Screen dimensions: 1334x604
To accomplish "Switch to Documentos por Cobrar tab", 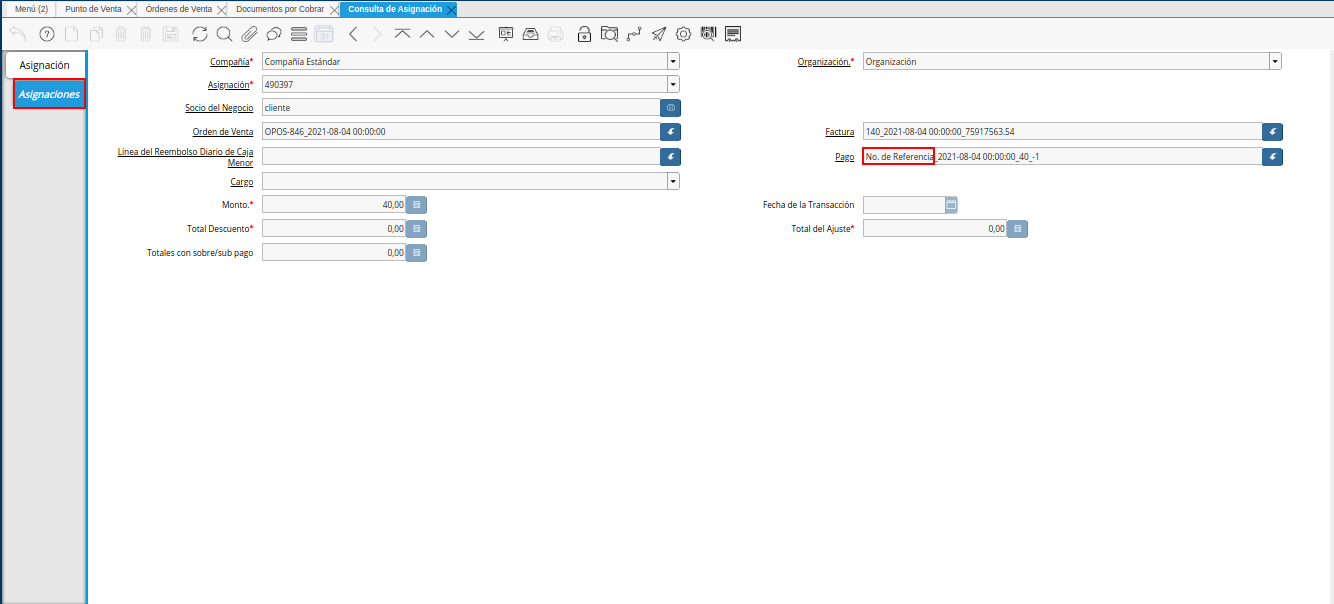I will [x=280, y=9].
